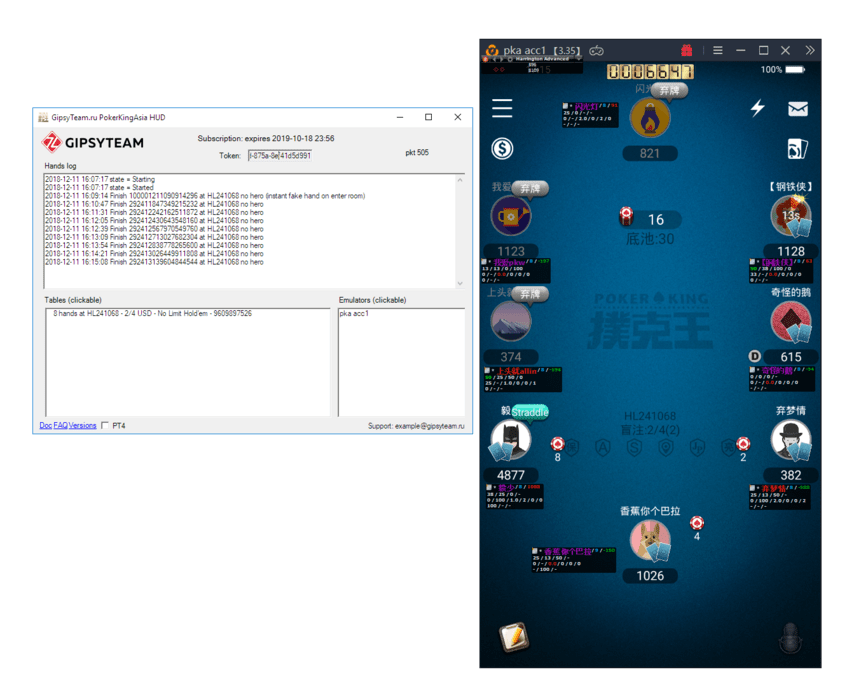Tap the shield icon marked S

pyautogui.click(x=634, y=448)
